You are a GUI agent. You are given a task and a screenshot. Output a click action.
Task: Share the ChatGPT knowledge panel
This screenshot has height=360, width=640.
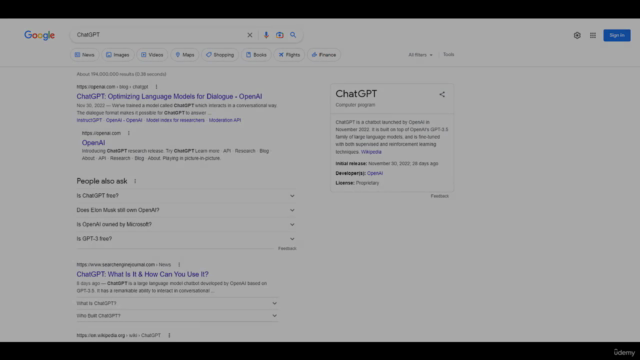tap(442, 94)
